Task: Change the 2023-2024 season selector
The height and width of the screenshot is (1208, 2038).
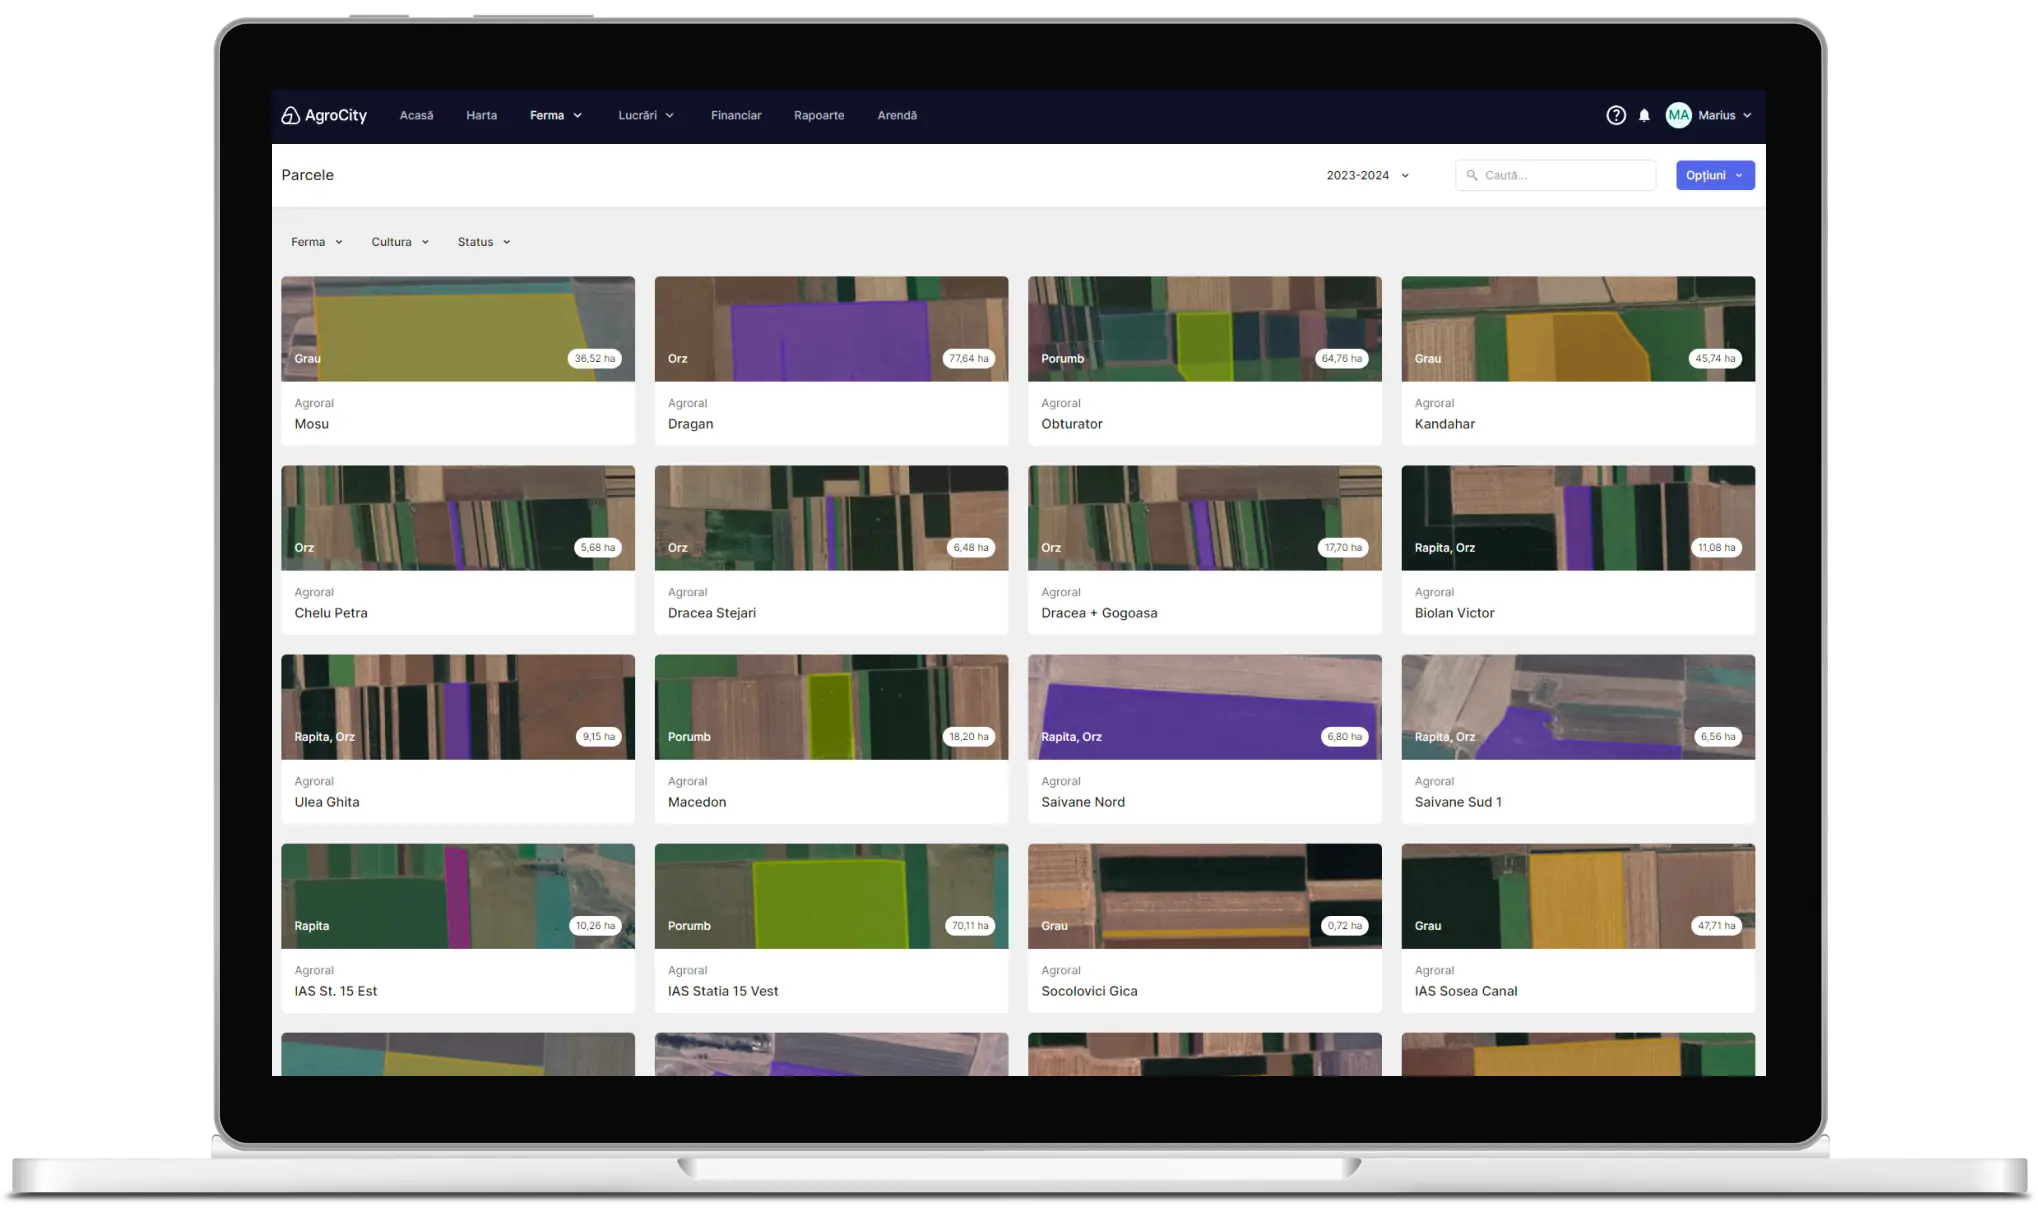Action: tap(1367, 176)
